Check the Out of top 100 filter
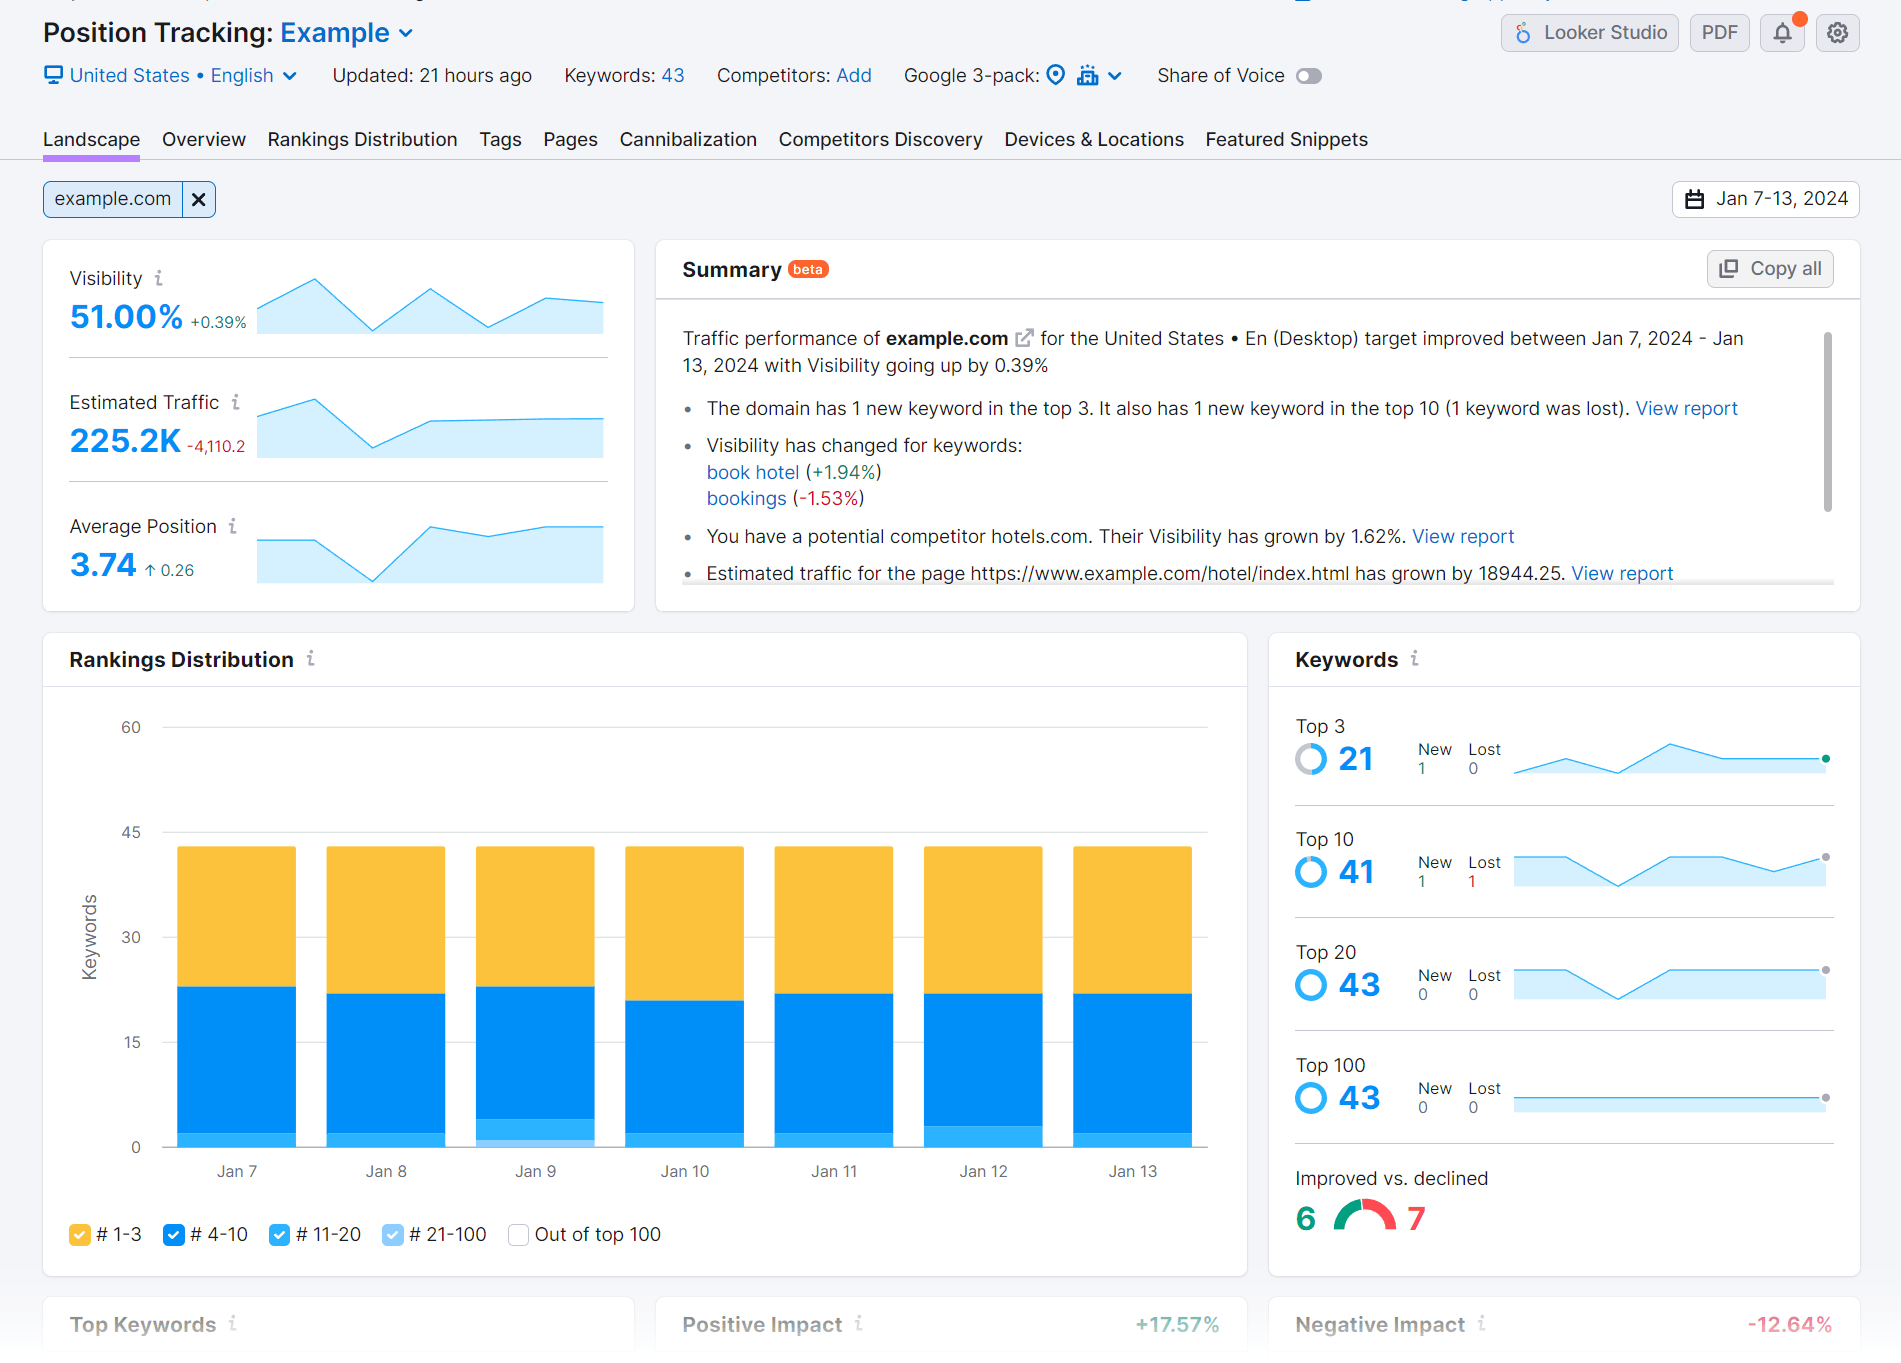The image size is (1901, 1363). pyautogui.click(x=518, y=1234)
